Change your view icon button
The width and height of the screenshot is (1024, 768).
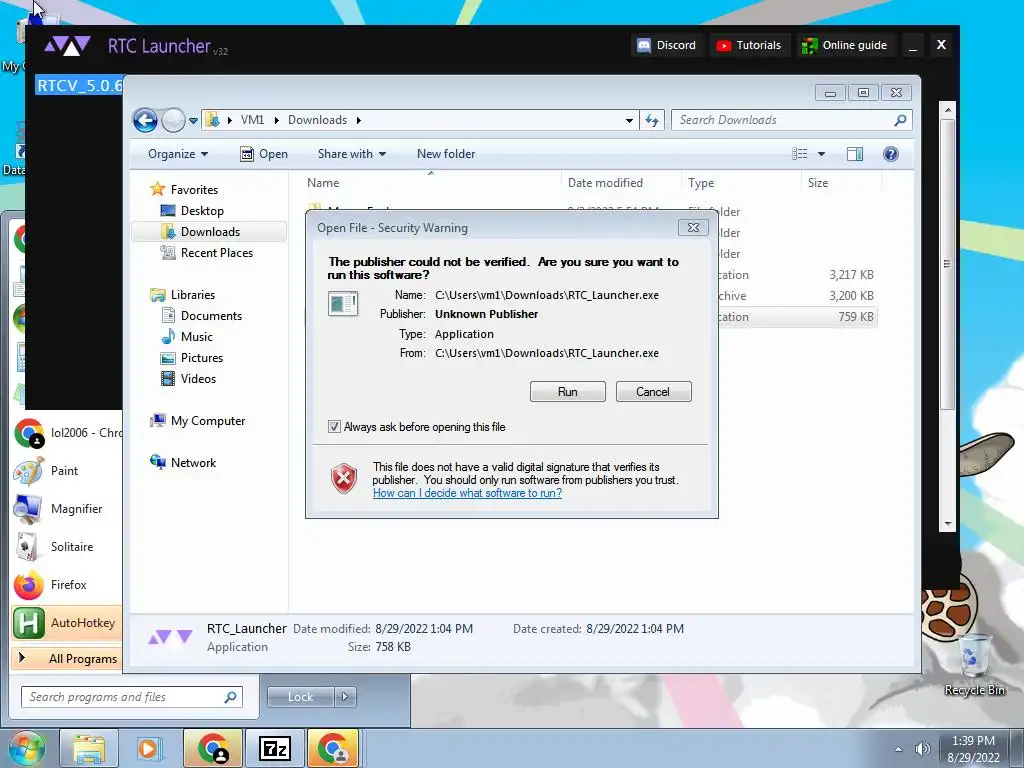[800, 154]
